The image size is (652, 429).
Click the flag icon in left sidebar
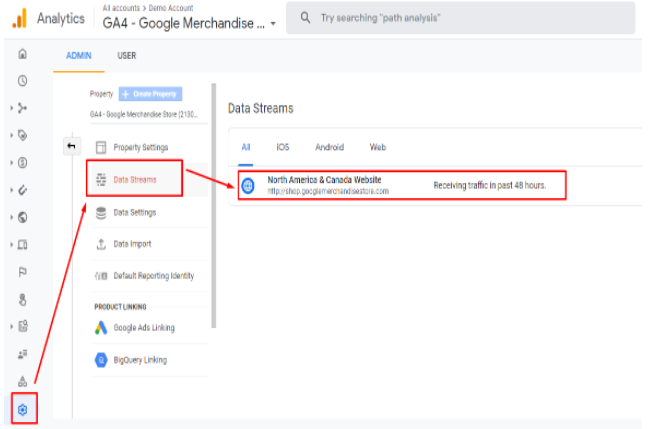[x=22, y=271]
